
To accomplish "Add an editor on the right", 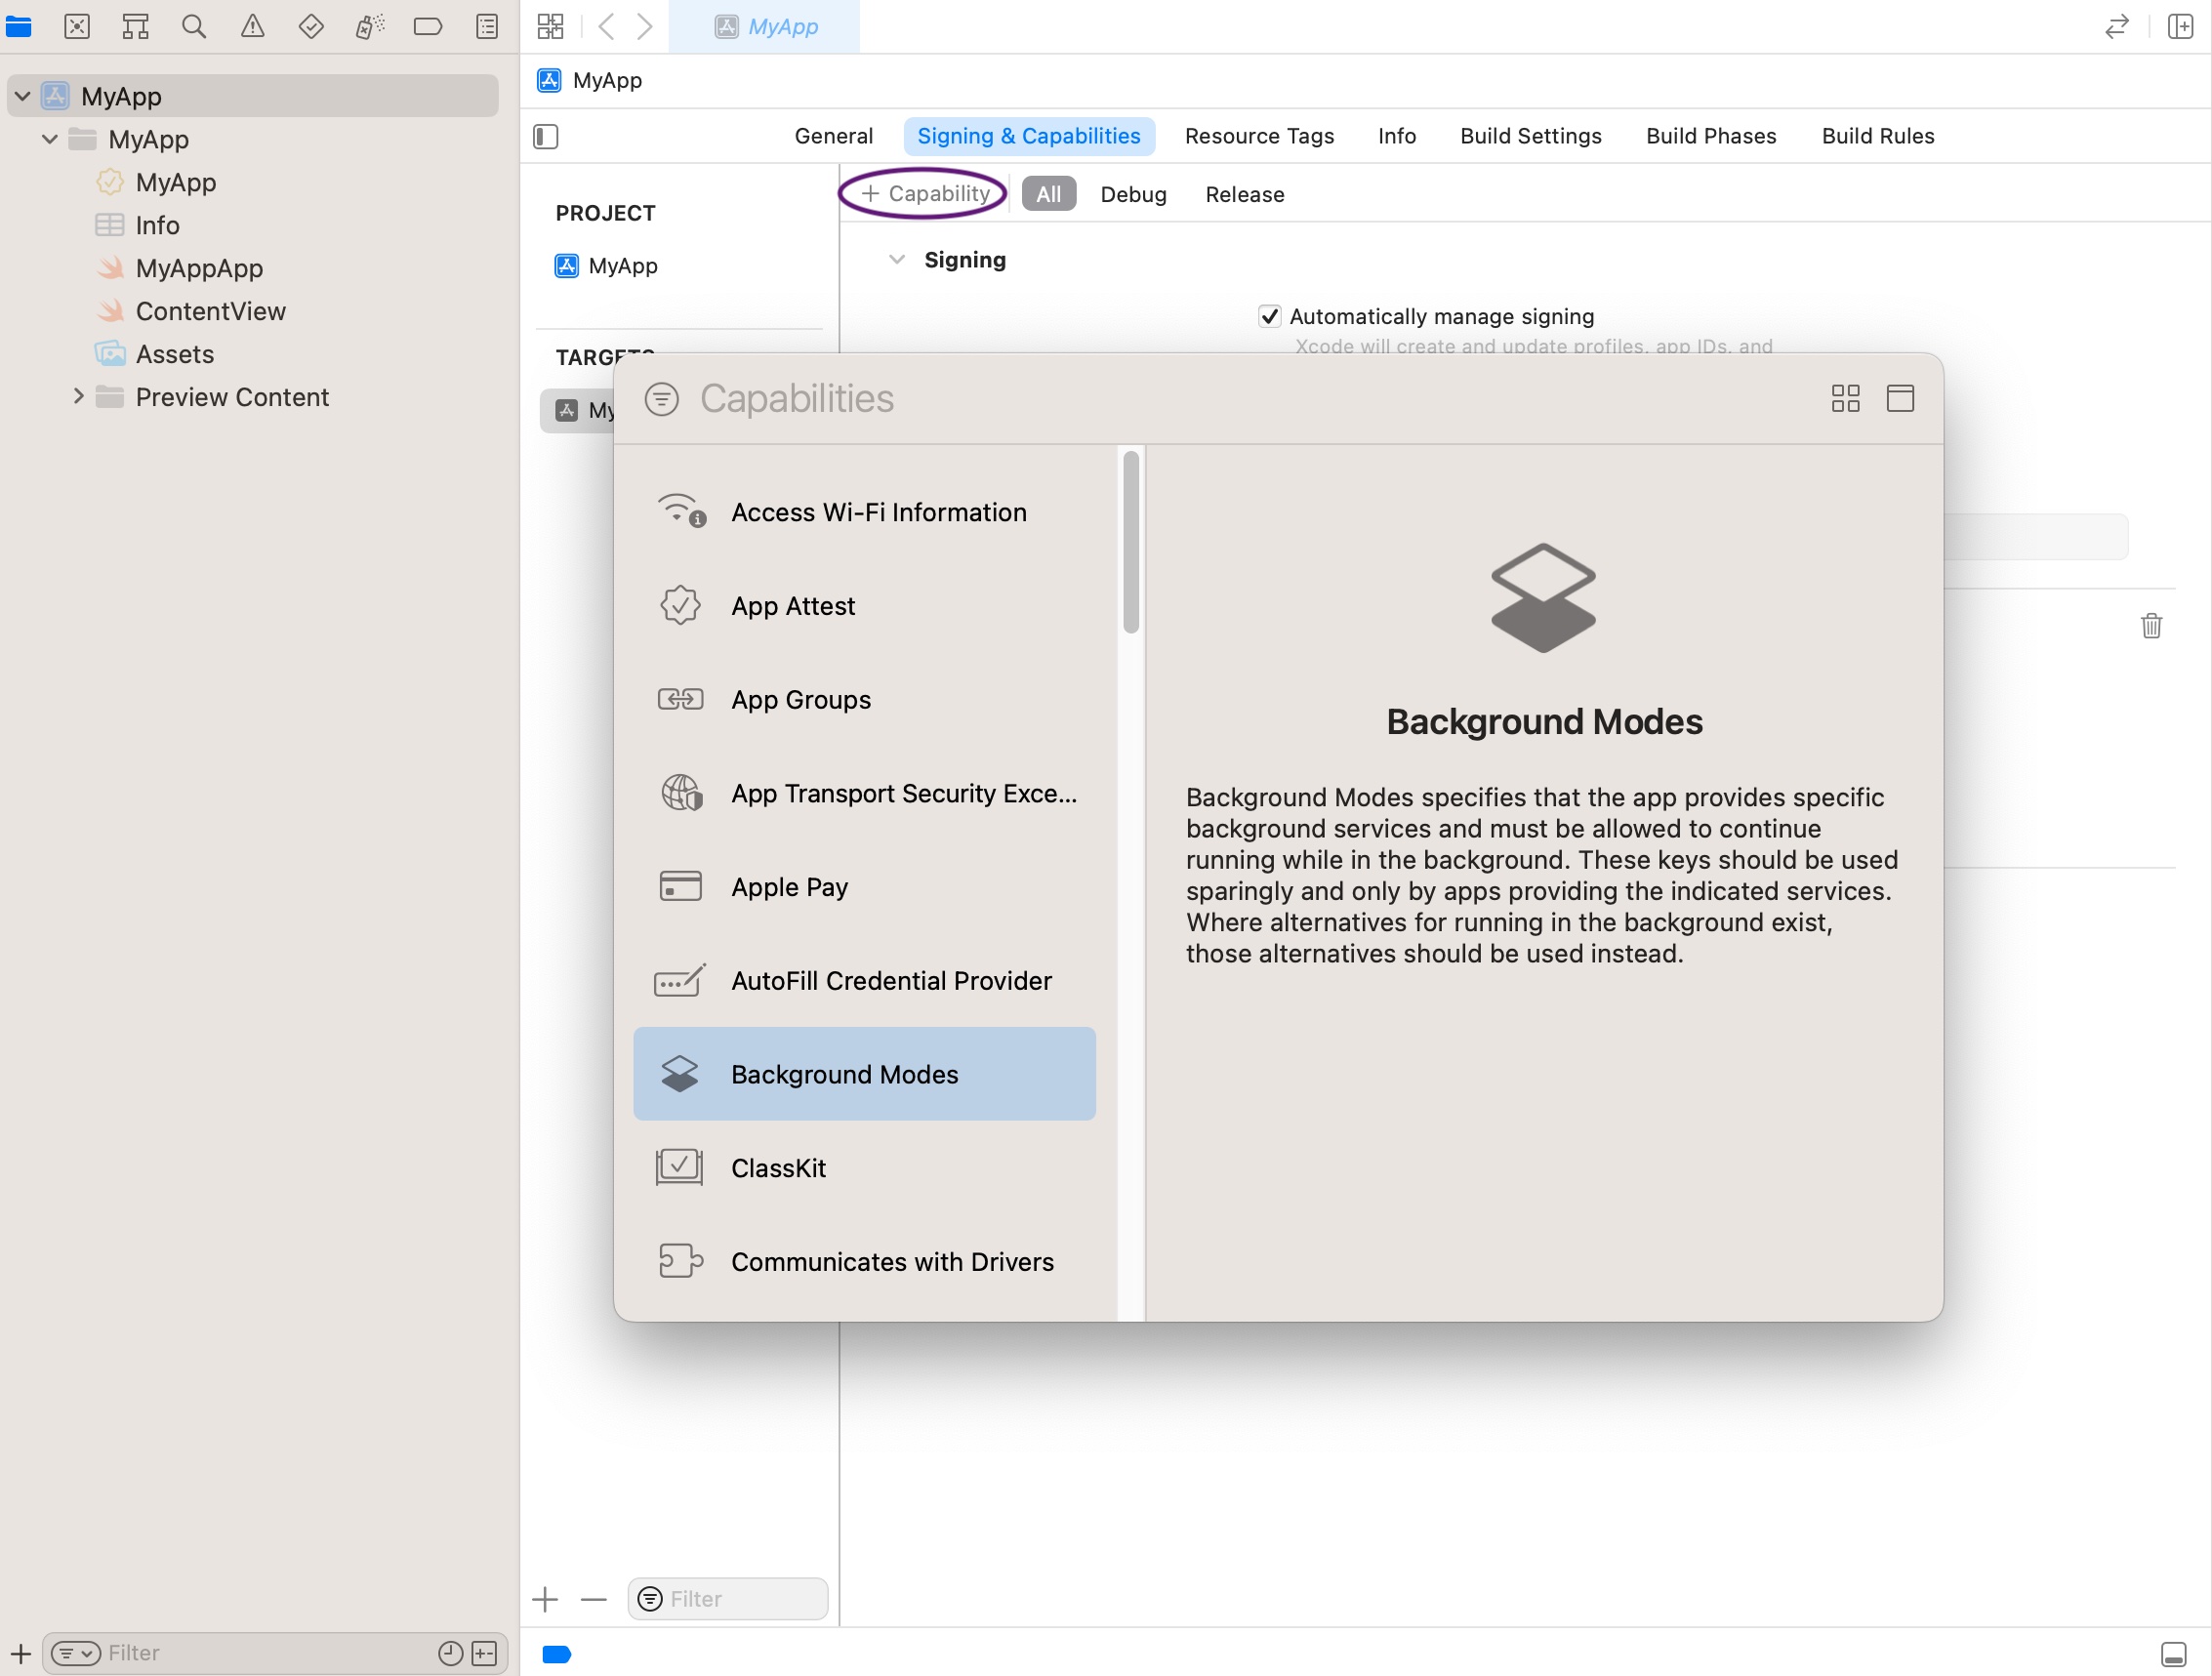I will point(2180,26).
